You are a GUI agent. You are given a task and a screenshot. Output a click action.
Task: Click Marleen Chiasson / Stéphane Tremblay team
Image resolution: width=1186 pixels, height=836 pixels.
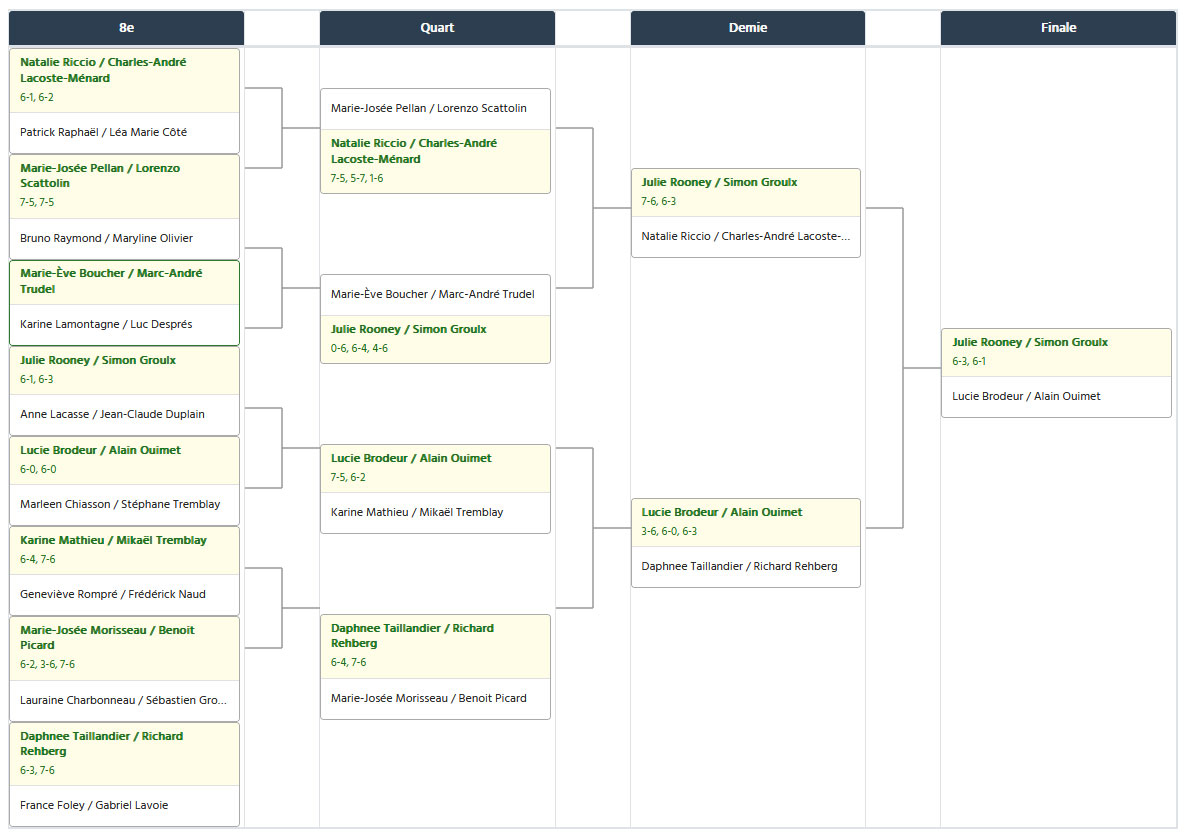click(124, 505)
